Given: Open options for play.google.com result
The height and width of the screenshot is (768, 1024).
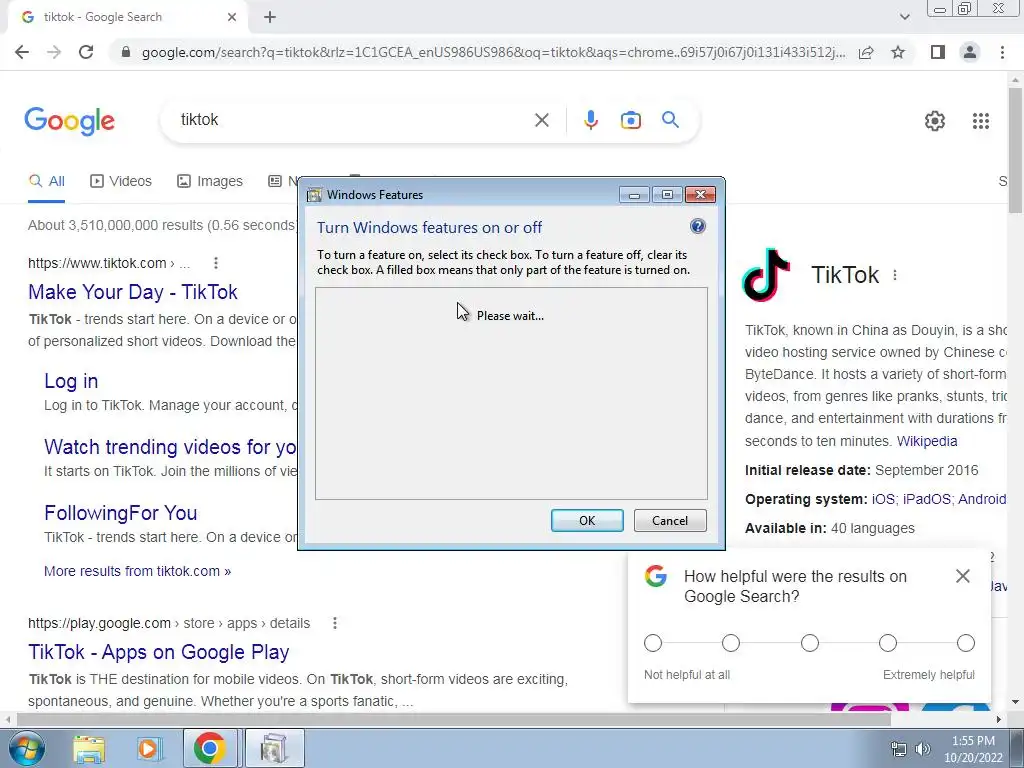Looking at the screenshot, I should [x=334, y=623].
